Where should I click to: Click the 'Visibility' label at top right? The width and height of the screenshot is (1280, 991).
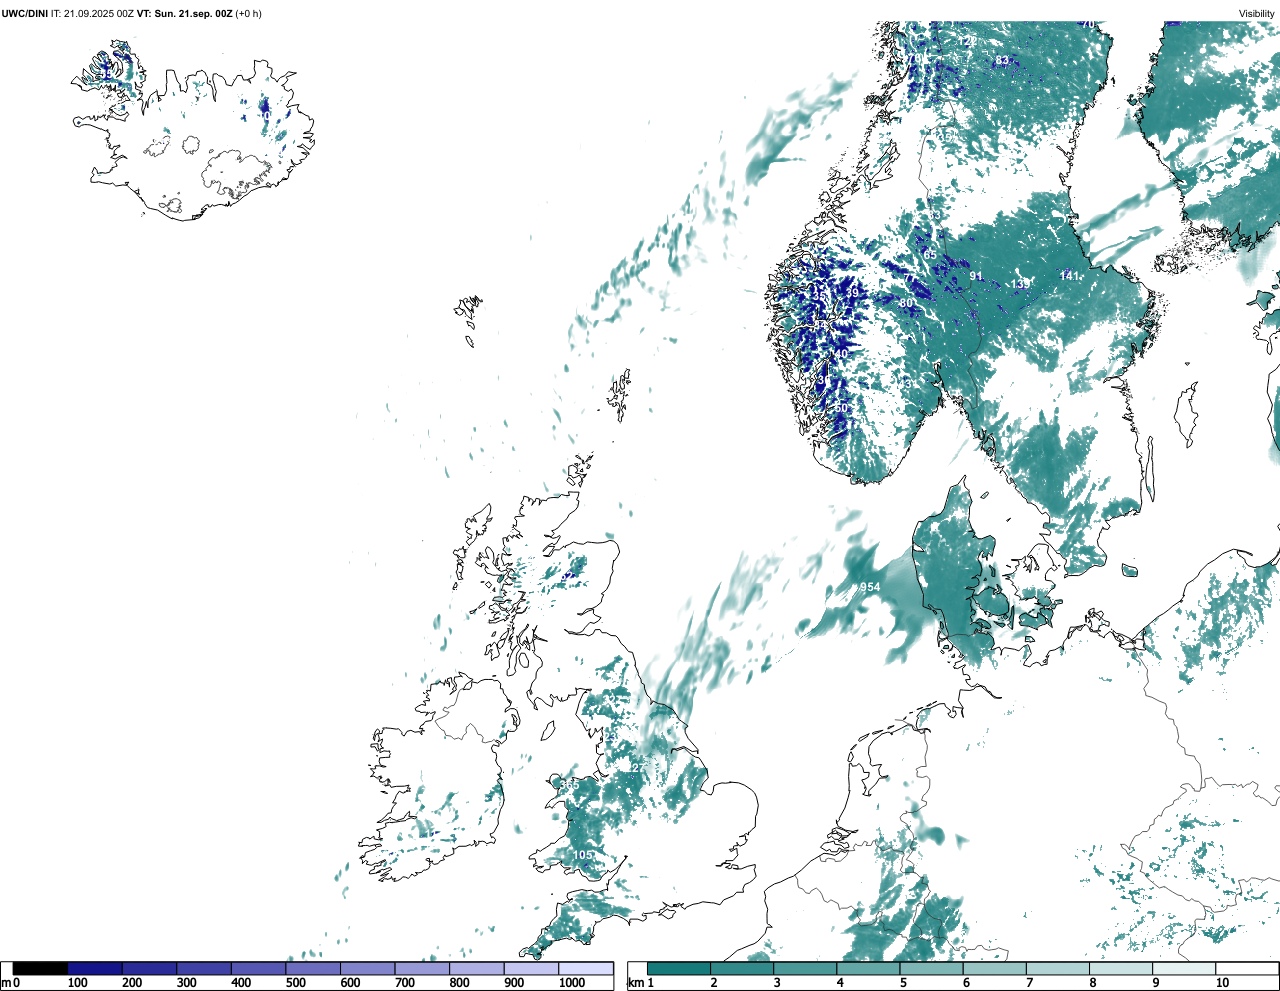pos(1257,13)
